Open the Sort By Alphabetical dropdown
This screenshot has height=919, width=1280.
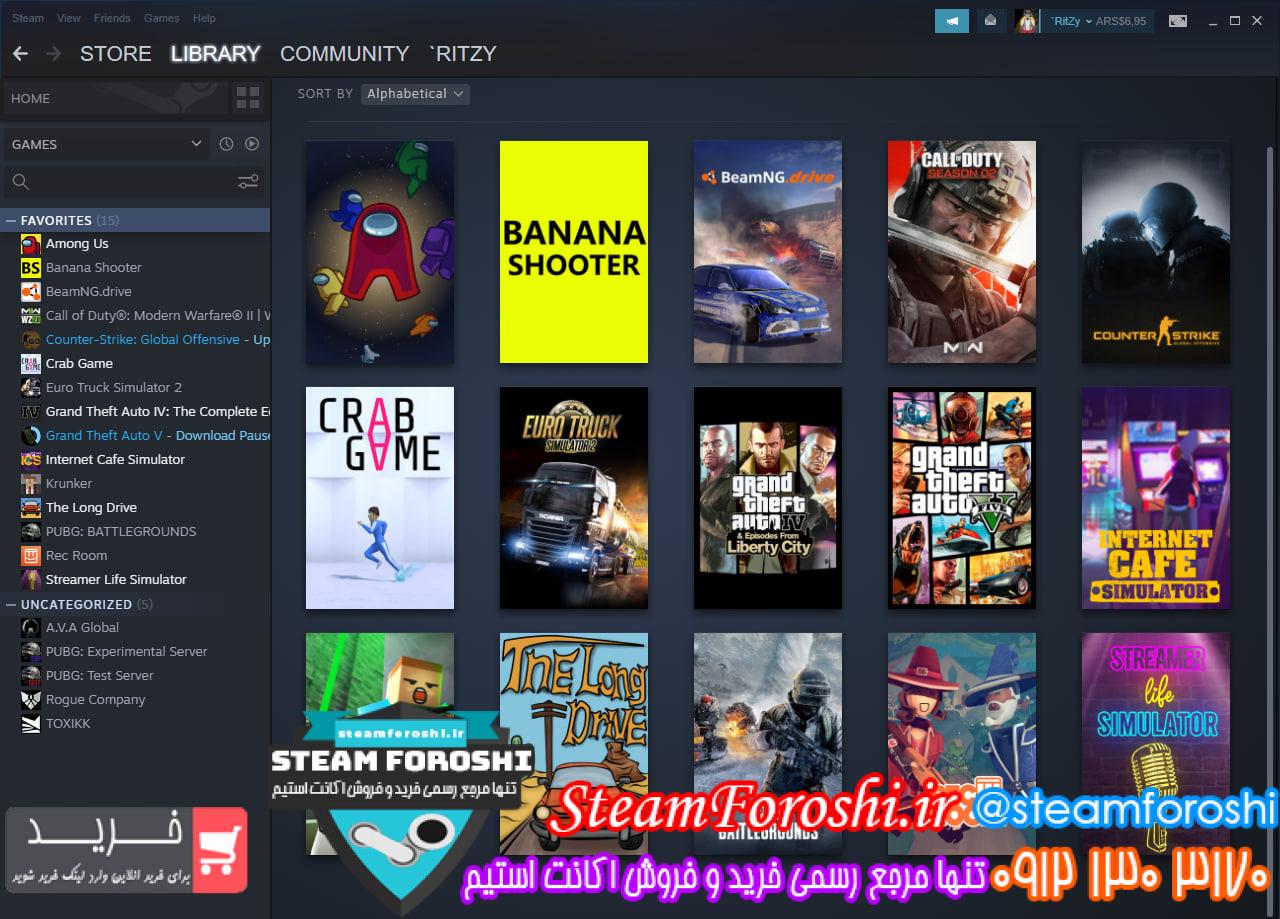(x=415, y=94)
